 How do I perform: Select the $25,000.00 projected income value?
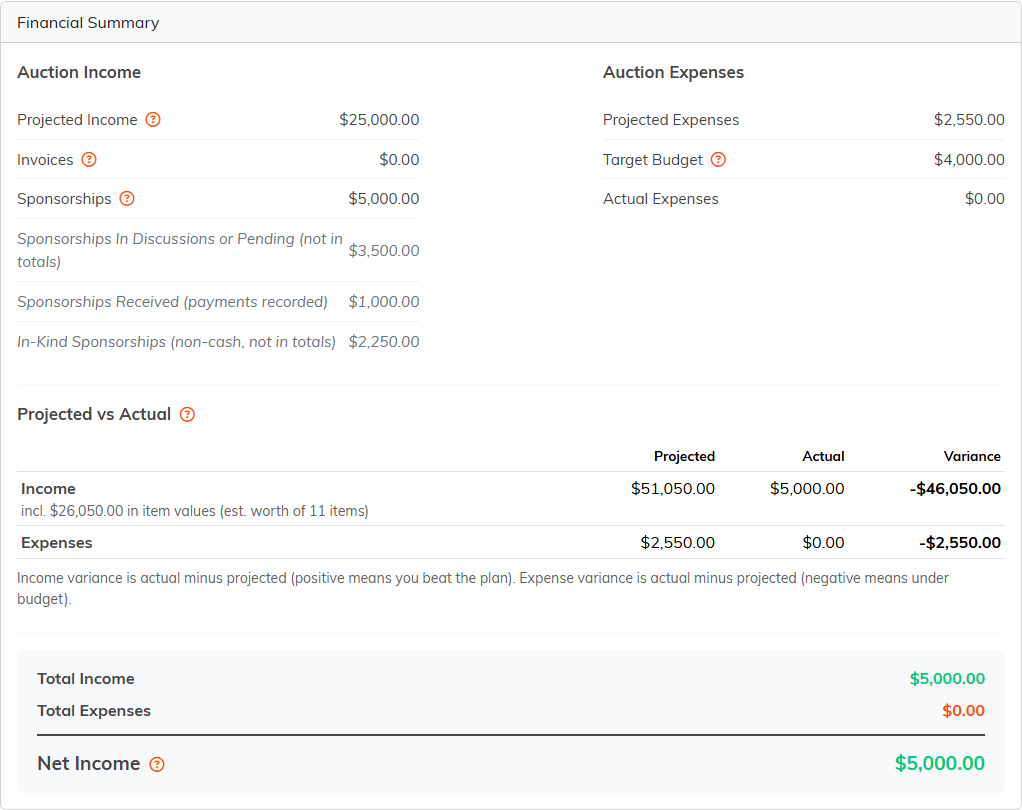(379, 120)
